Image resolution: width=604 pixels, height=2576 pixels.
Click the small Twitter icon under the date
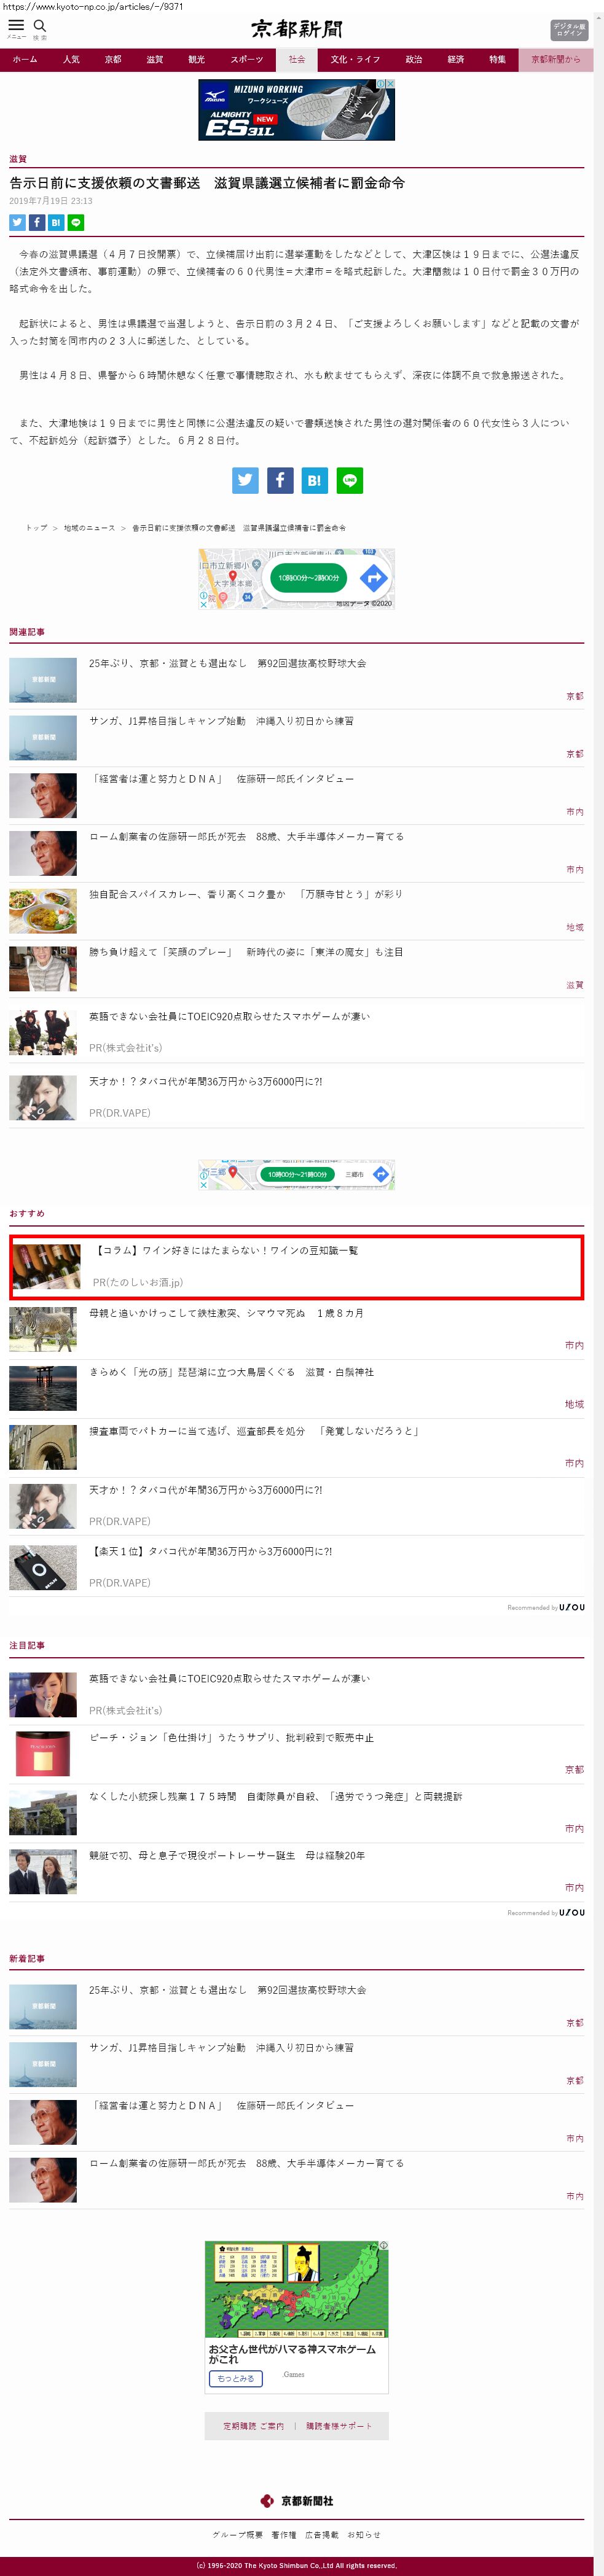[x=17, y=223]
